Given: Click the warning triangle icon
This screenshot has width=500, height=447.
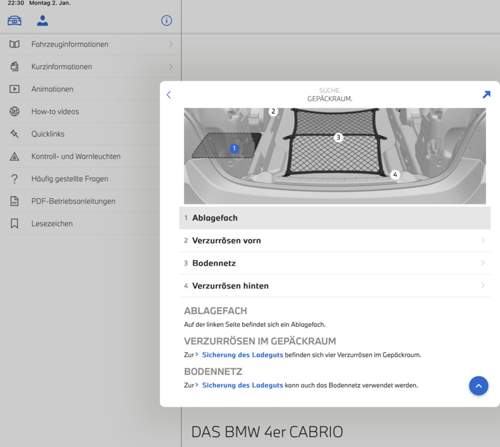Looking at the screenshot, I should (14, 156).
